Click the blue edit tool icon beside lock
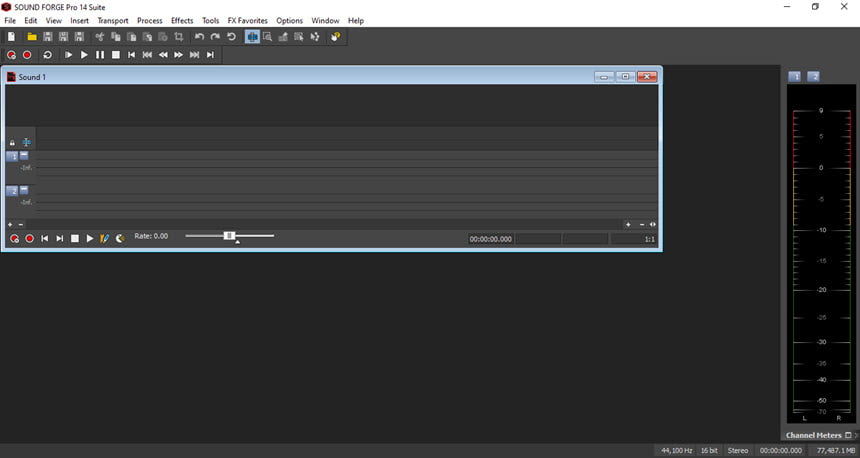Image resolution: width=860 pixels, height=458 pixels. (26, 143)
